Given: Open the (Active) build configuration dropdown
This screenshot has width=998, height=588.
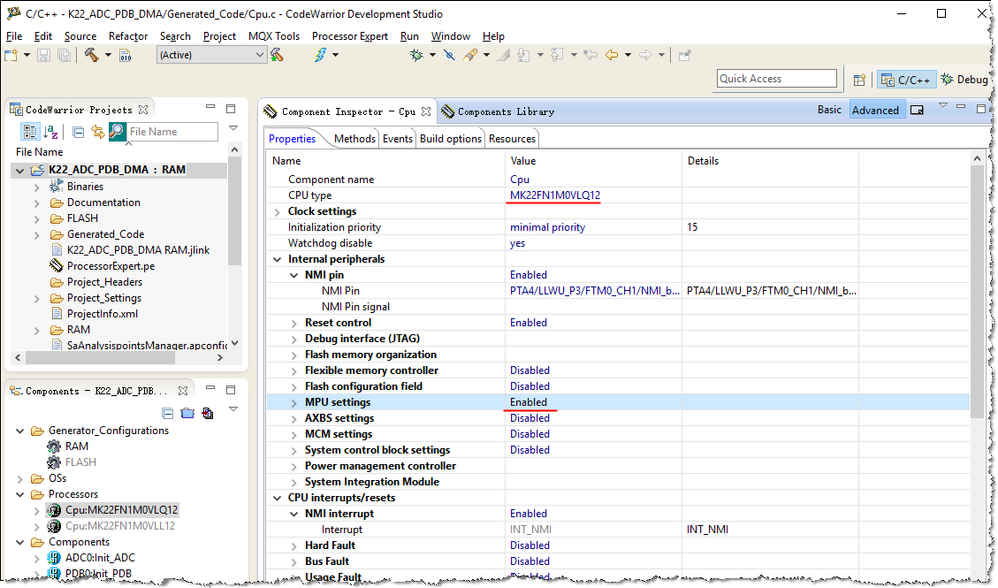Looking at the screenshot, I should (212, 56).
